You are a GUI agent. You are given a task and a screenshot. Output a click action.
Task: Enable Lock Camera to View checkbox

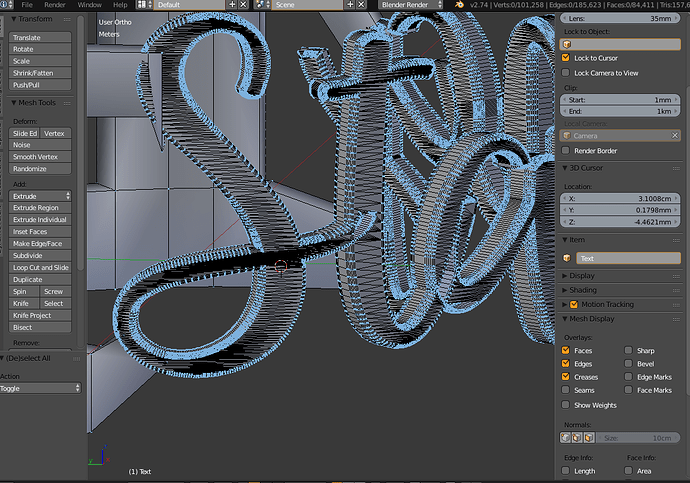[565, 73]
